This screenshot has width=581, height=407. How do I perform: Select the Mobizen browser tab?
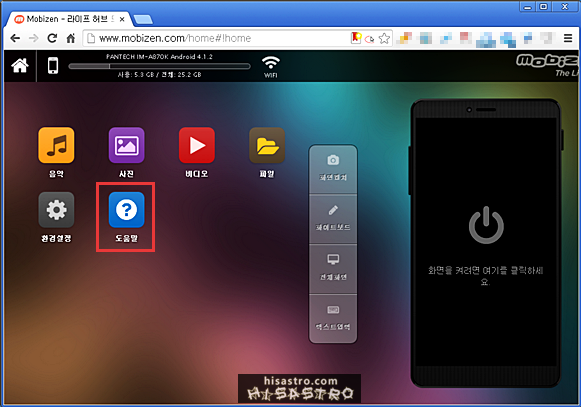click(70, 19)
